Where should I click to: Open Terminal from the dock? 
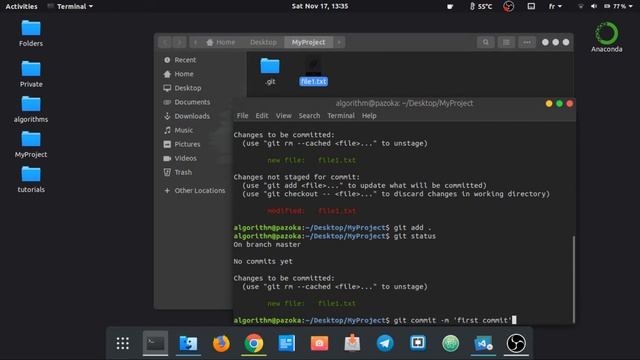[155, 343]
